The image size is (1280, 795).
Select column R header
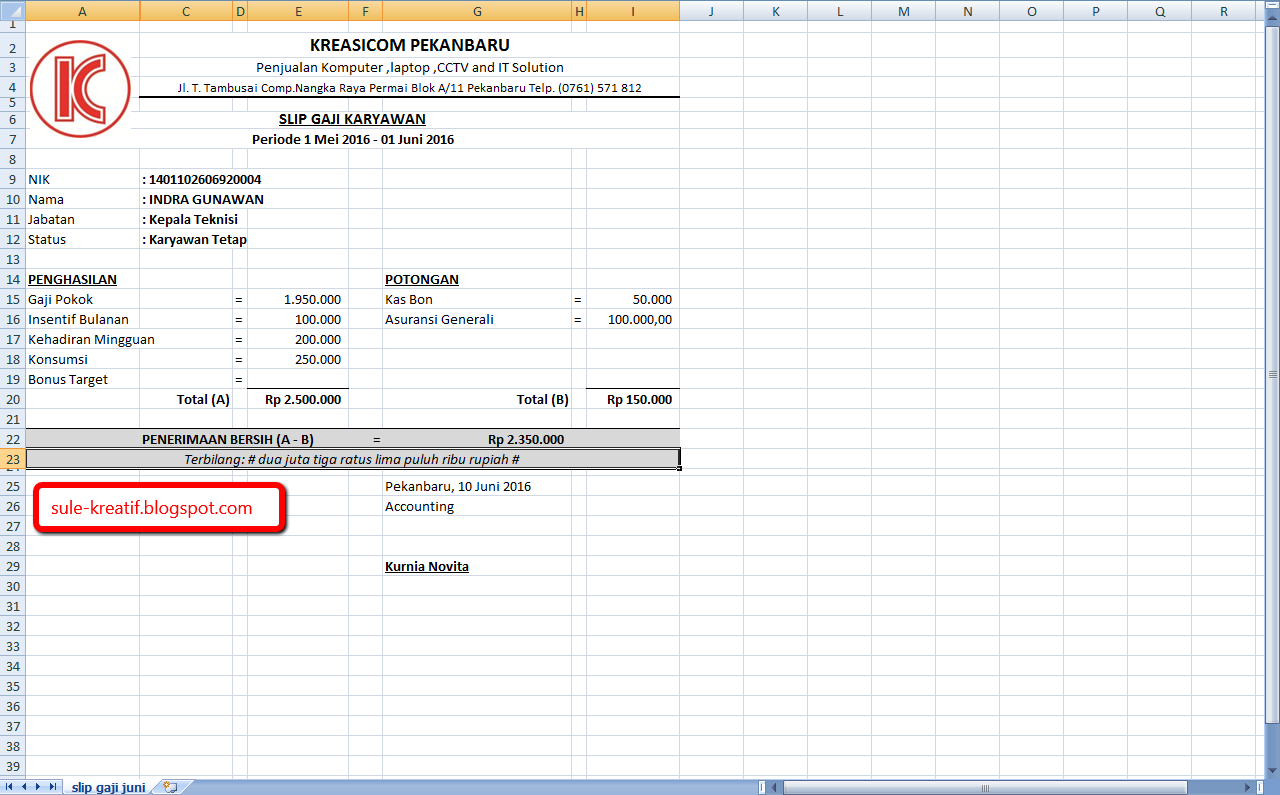pyautogui.click(x=1223, y=11)
